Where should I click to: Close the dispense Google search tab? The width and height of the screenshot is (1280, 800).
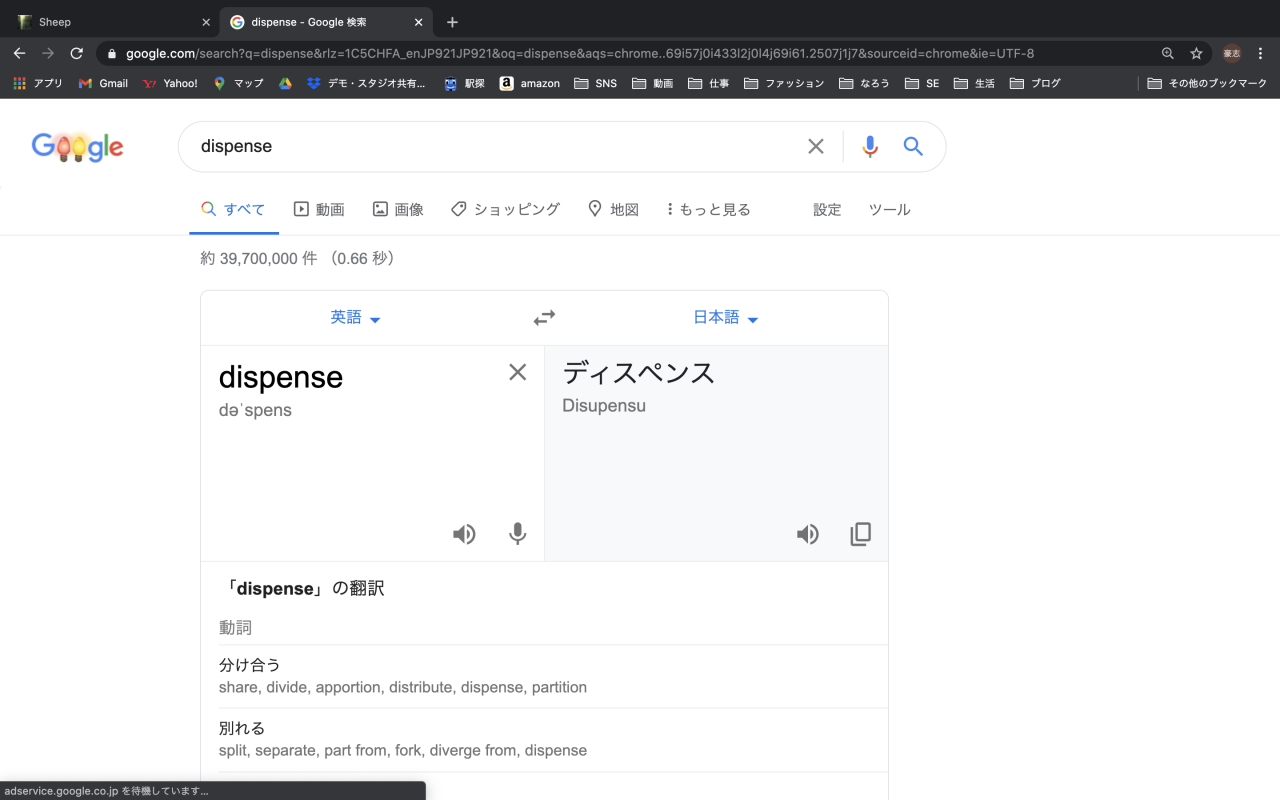click(417, 22)
